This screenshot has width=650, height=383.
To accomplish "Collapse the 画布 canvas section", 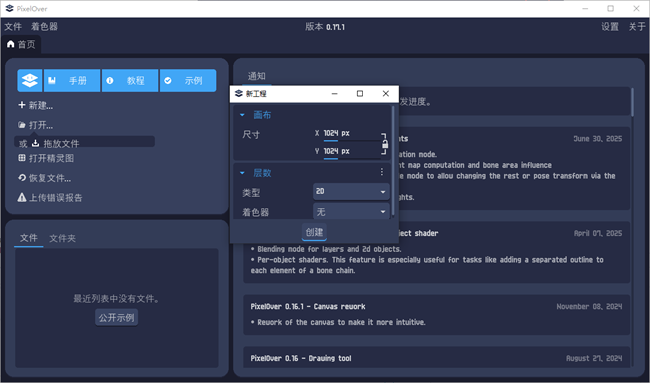I will click(242, 115).
